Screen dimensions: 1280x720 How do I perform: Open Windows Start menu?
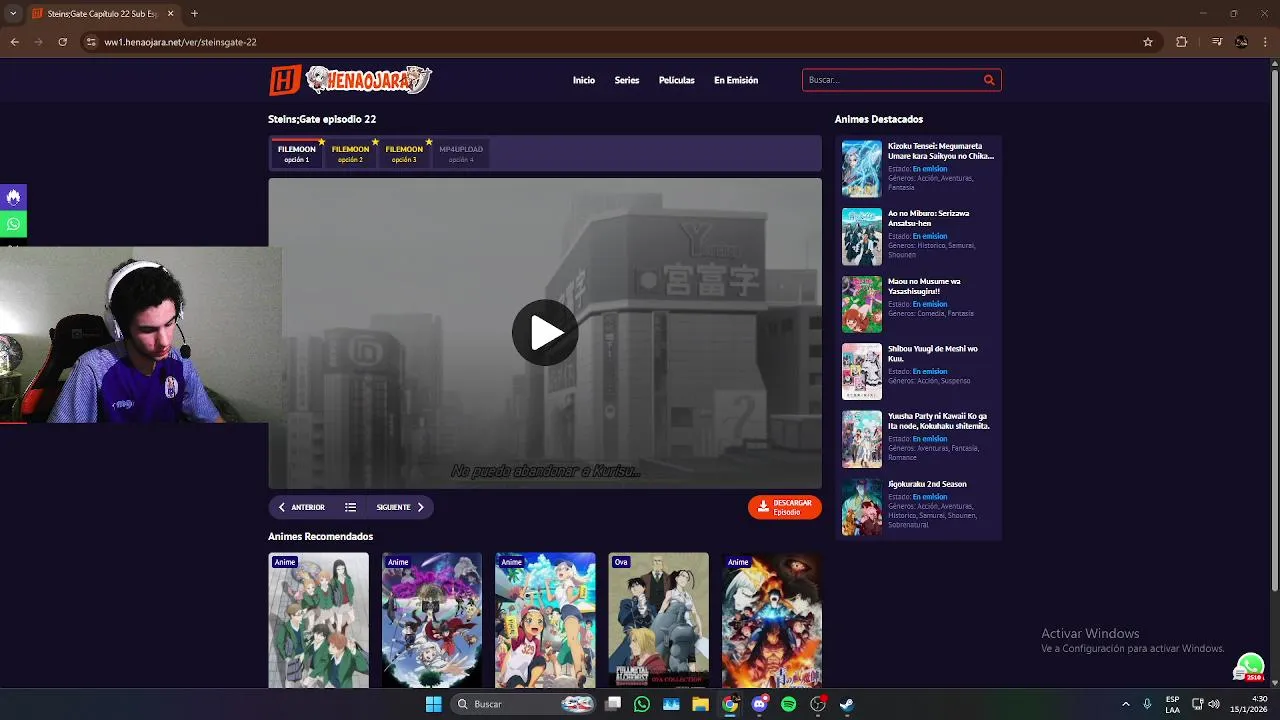pos(434,704)
